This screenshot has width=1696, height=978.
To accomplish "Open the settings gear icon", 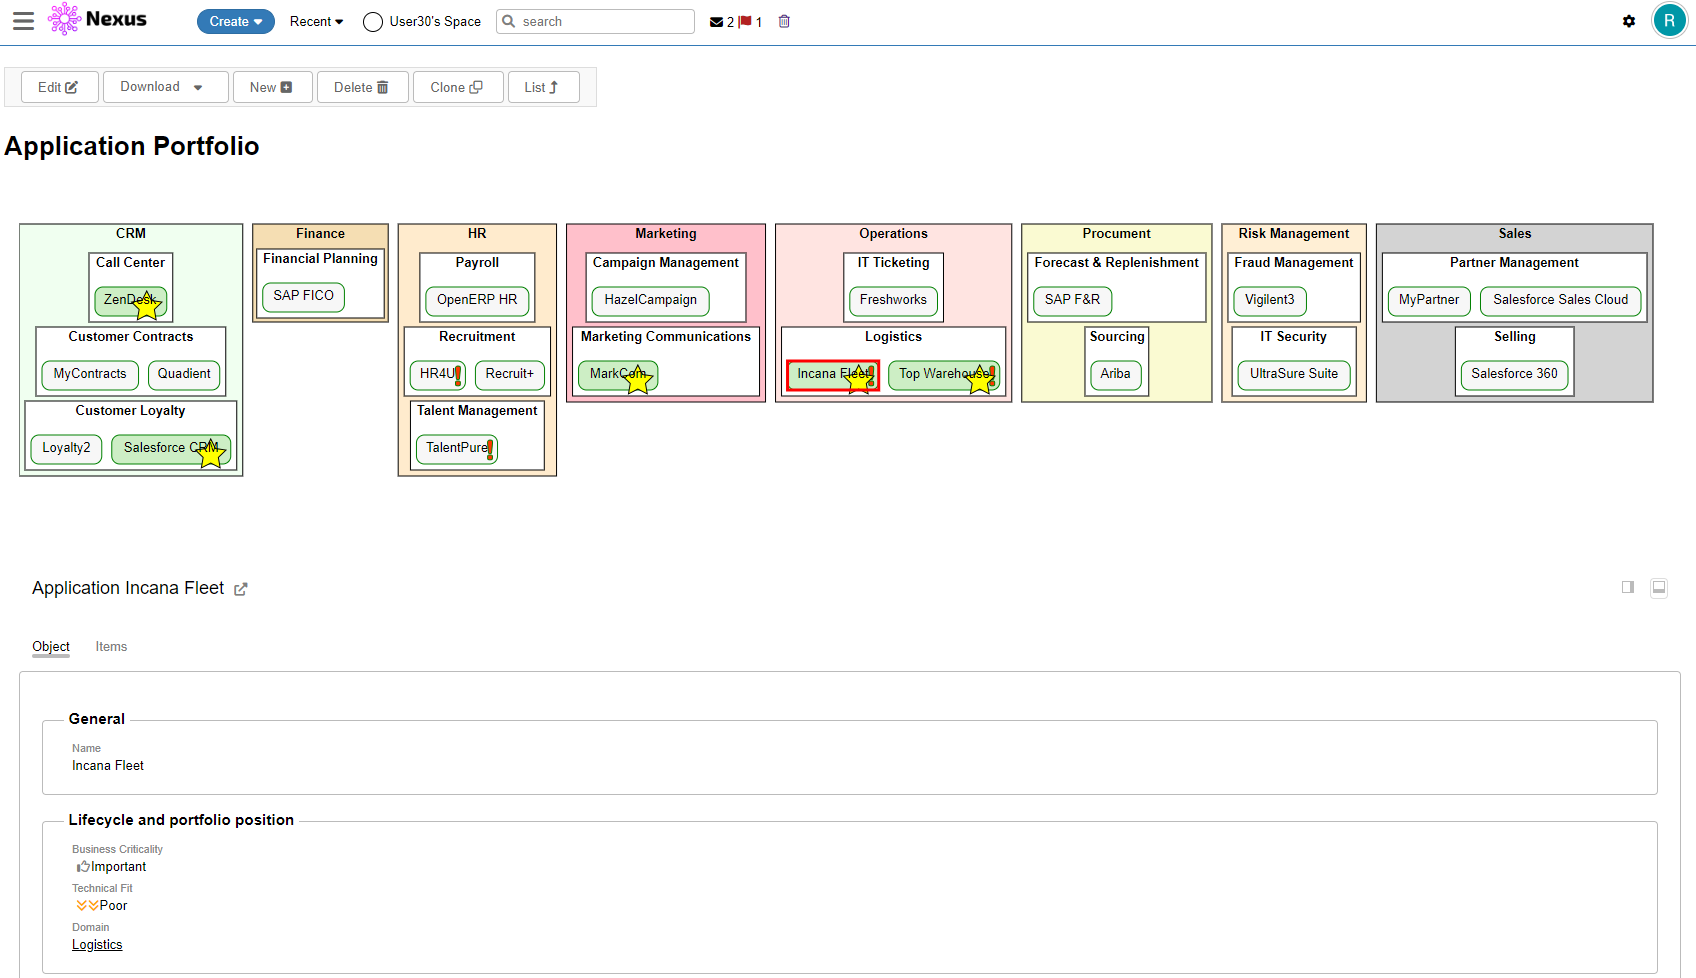I will click(x=1629, y=21).
